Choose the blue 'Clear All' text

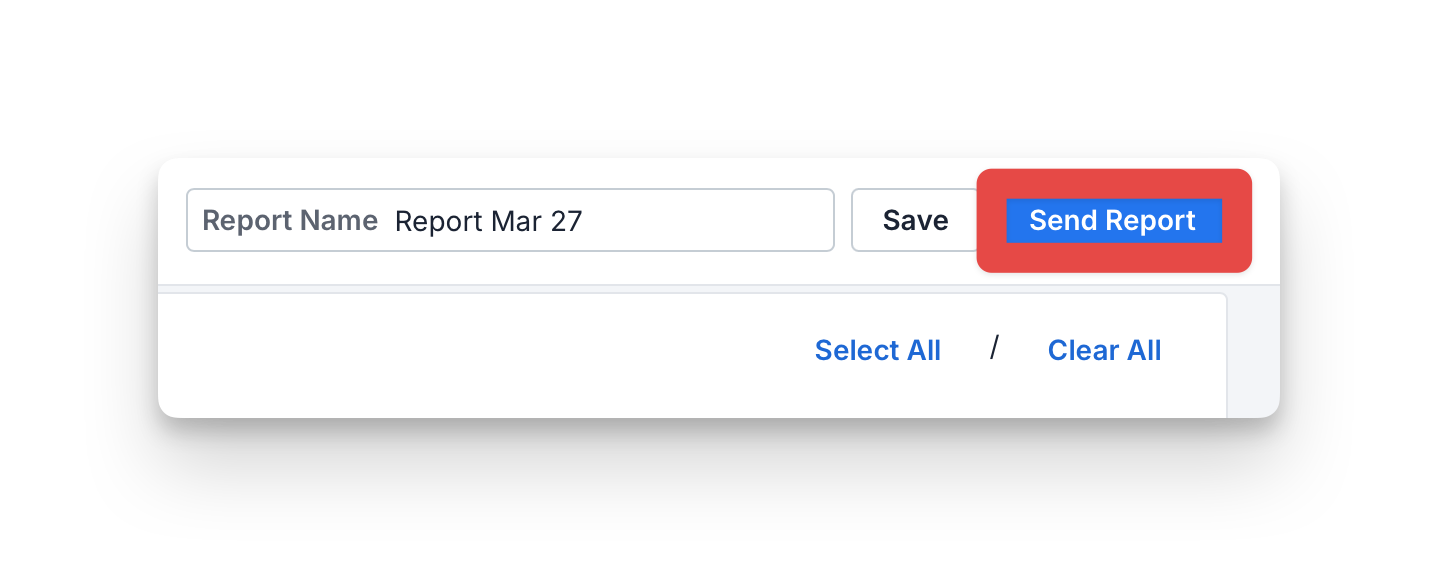[x=1104, y=350]
